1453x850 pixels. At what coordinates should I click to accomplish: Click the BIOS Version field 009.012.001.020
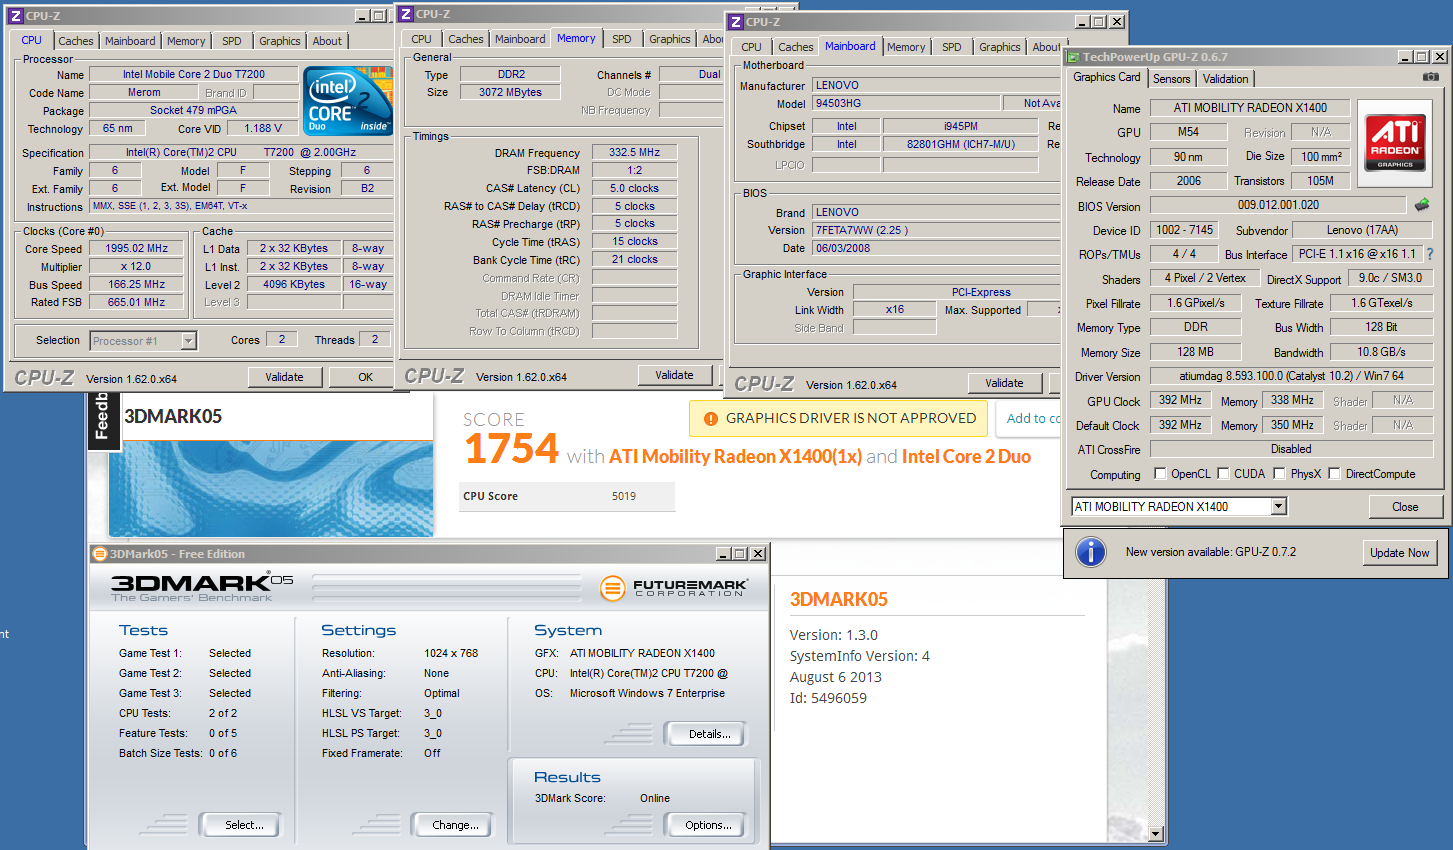point(1278,205)
